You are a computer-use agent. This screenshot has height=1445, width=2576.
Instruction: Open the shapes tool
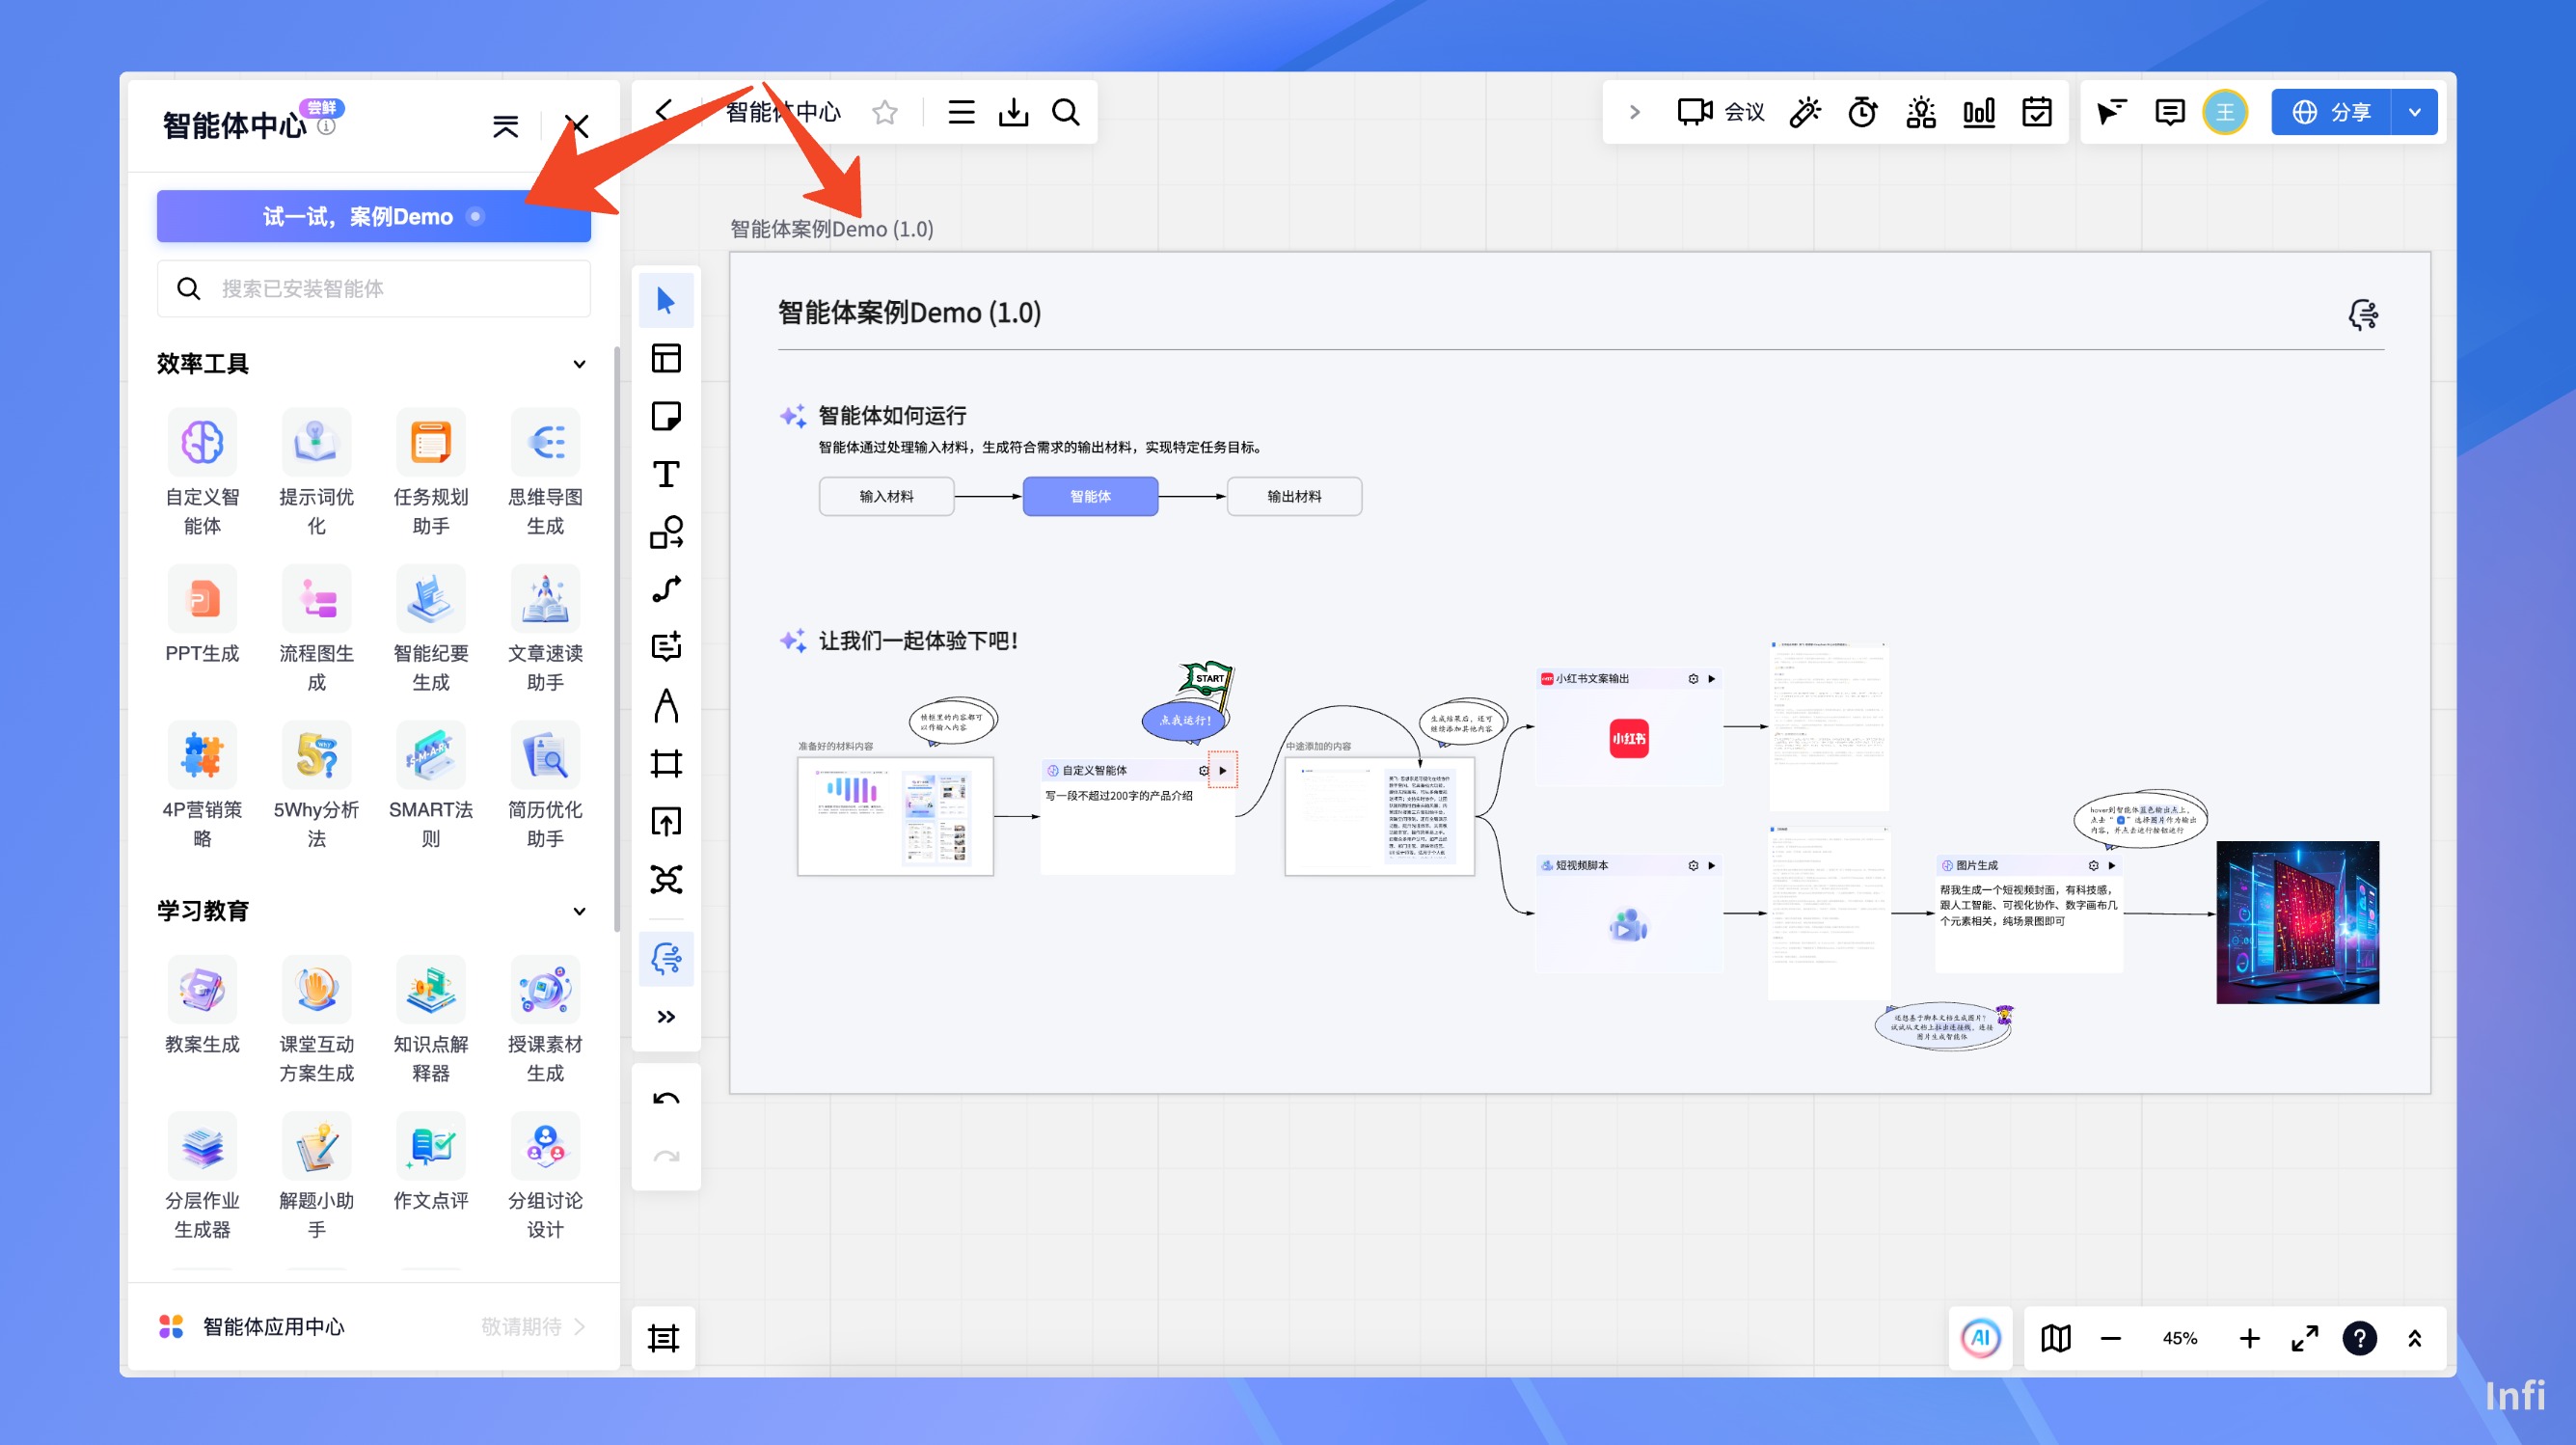pyautogui.click(x=666, y=532)
